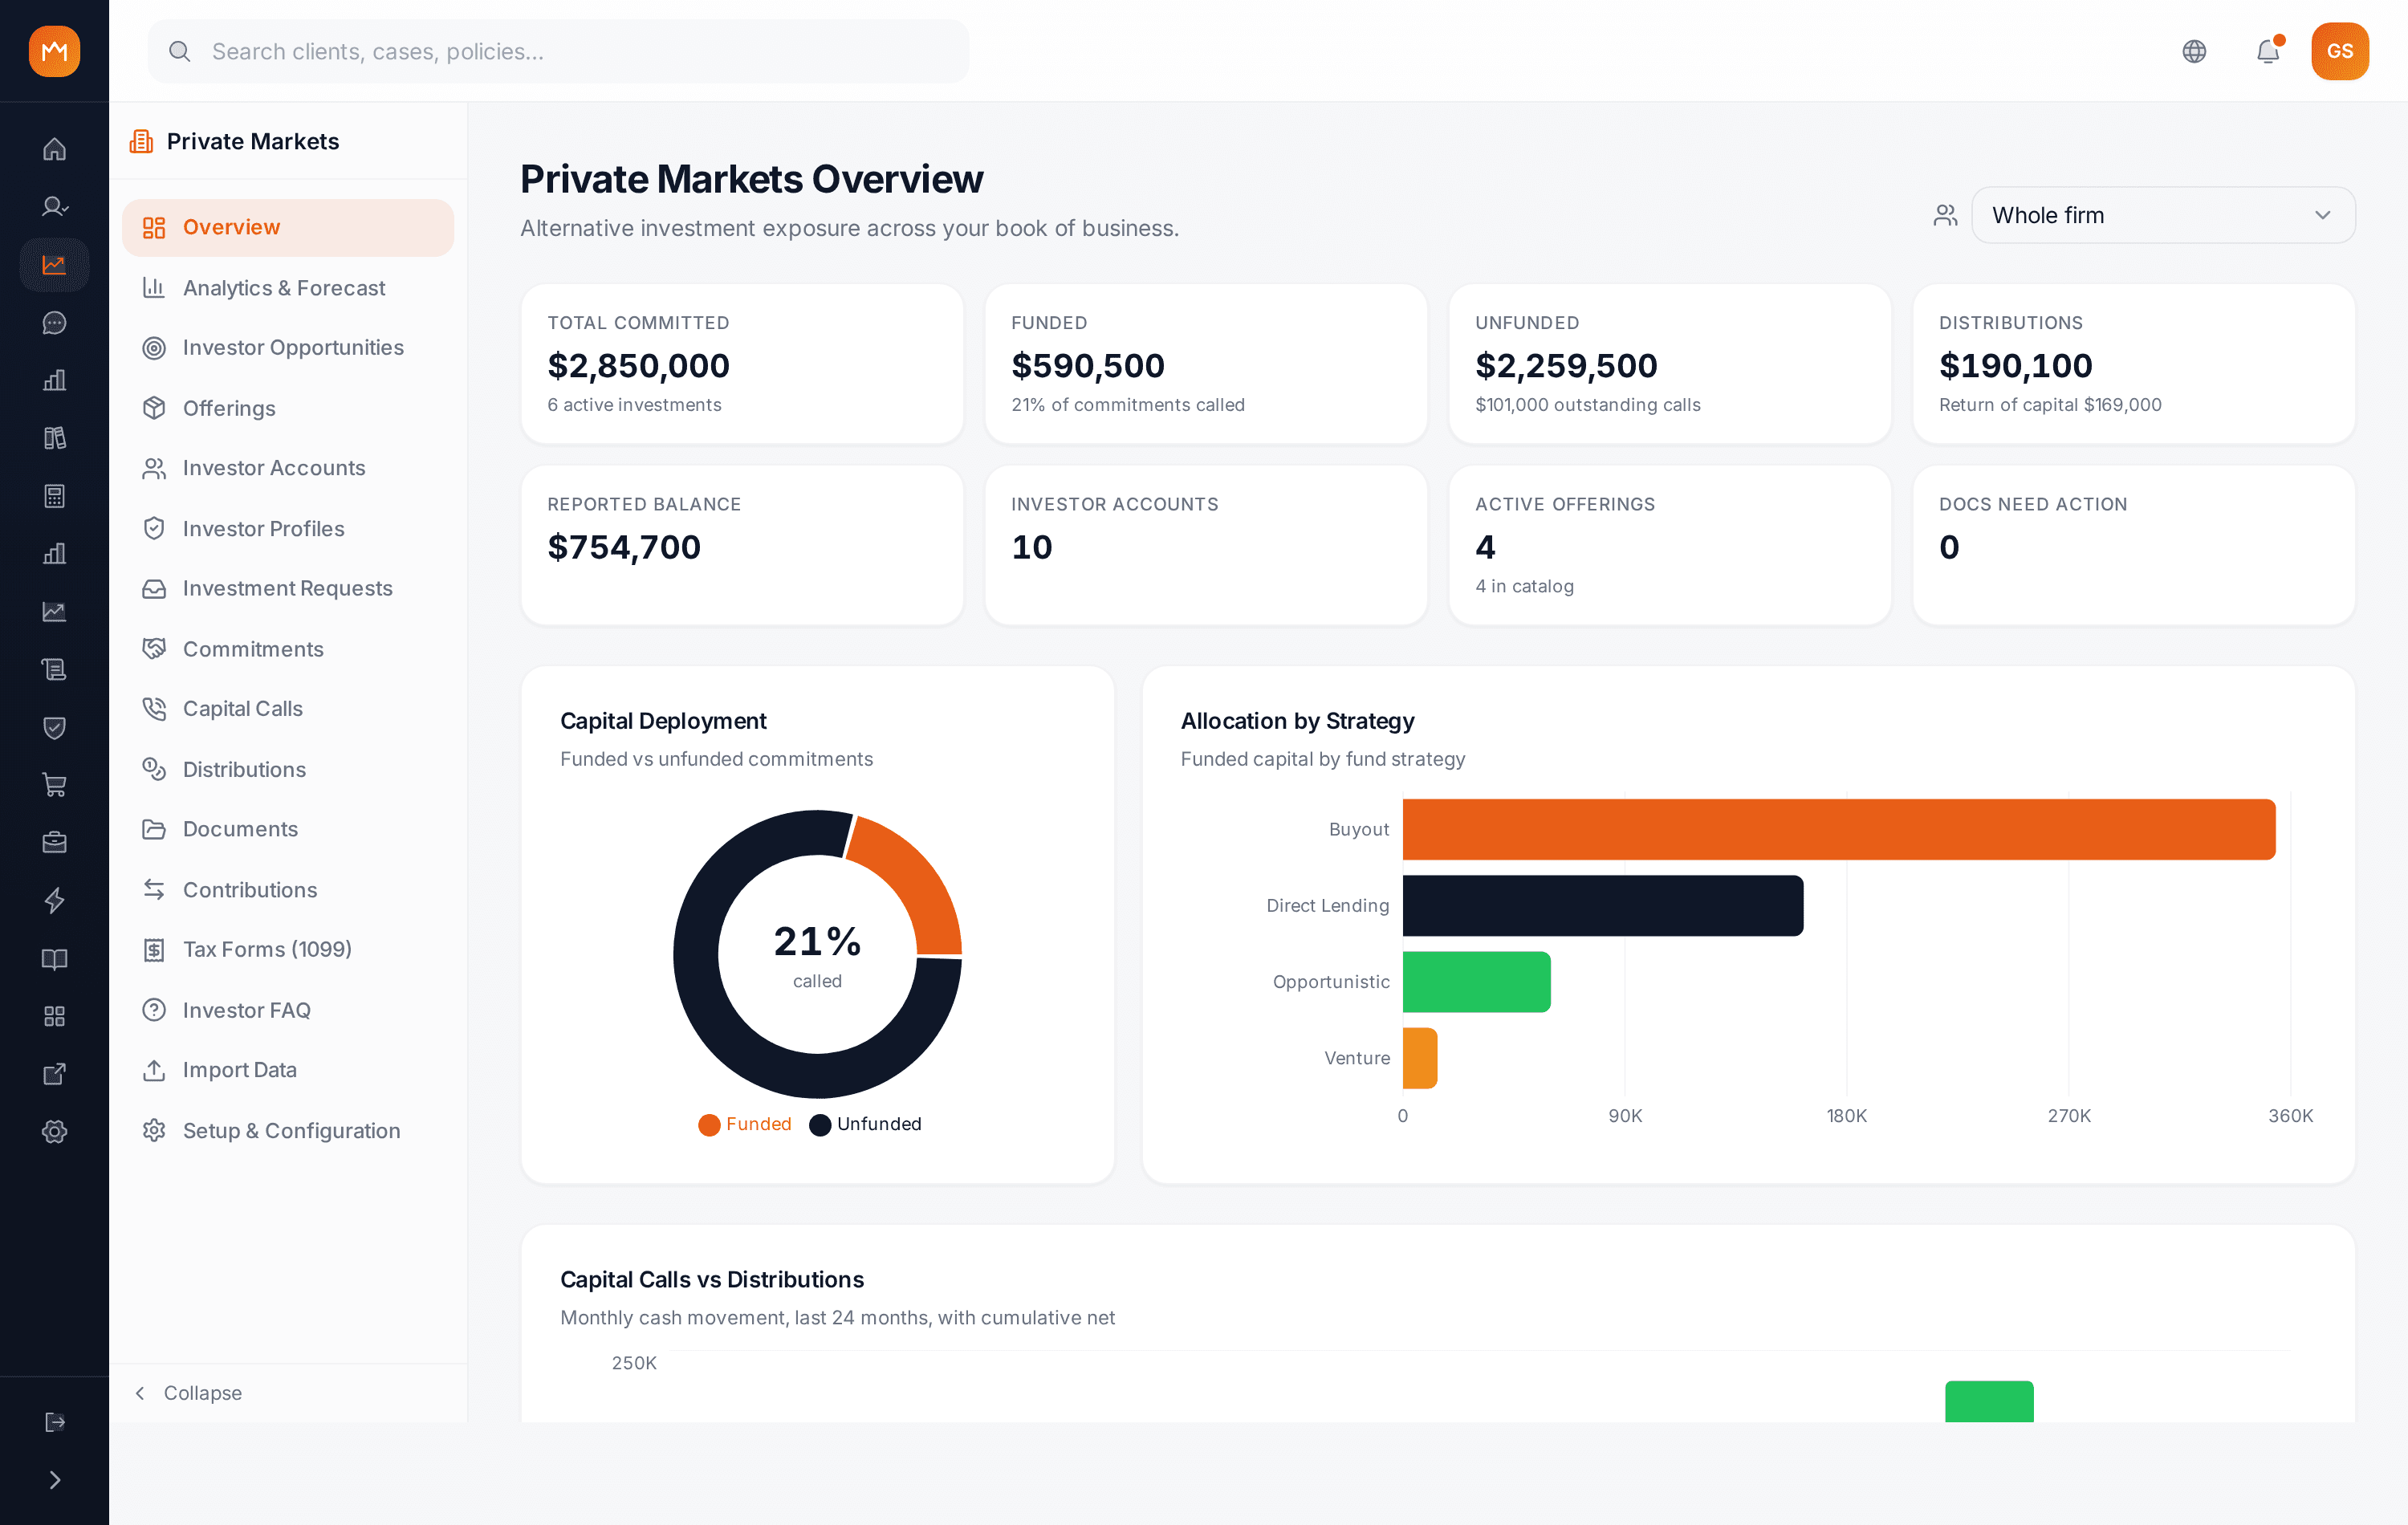2408x1525 pixels.
Task: Open the library books icon in rail
Action: [54, 438]
